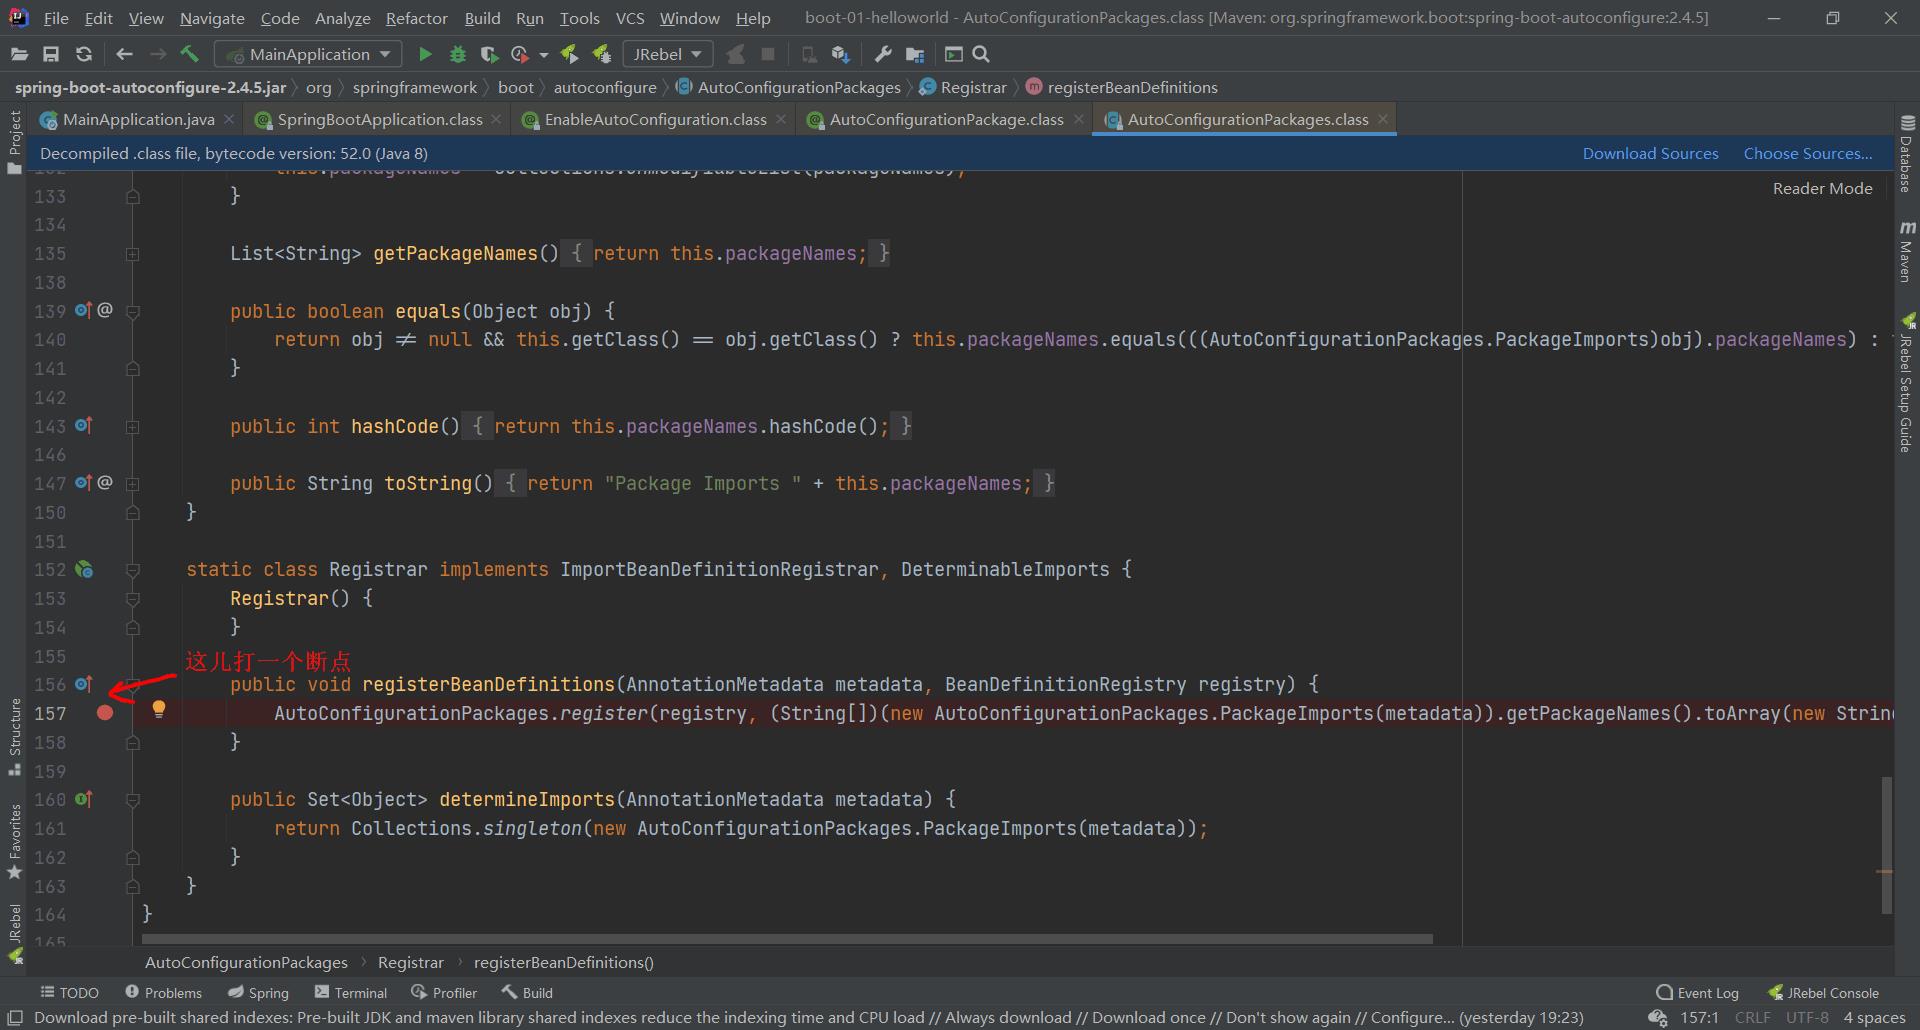Click the Debug with JRebel rocket icon
Screen dimensions: 1920x1030
pos(601,54)
